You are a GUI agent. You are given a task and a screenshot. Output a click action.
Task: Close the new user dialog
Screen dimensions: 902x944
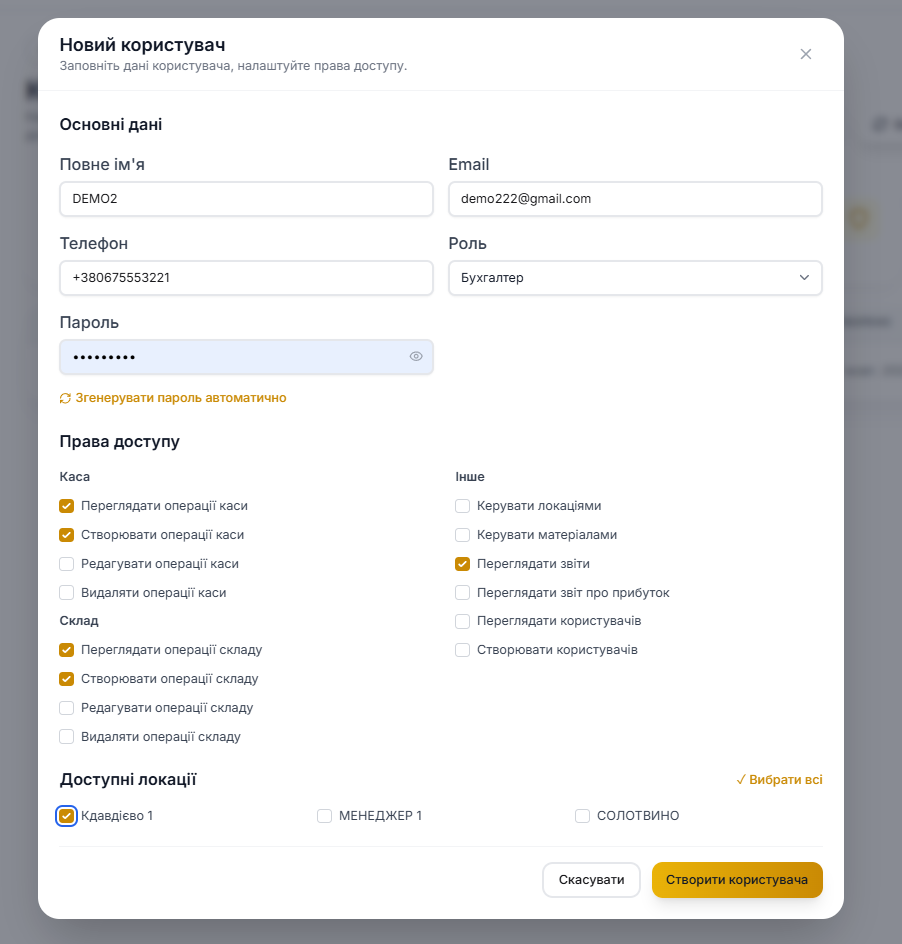click(x=806, y=54)
